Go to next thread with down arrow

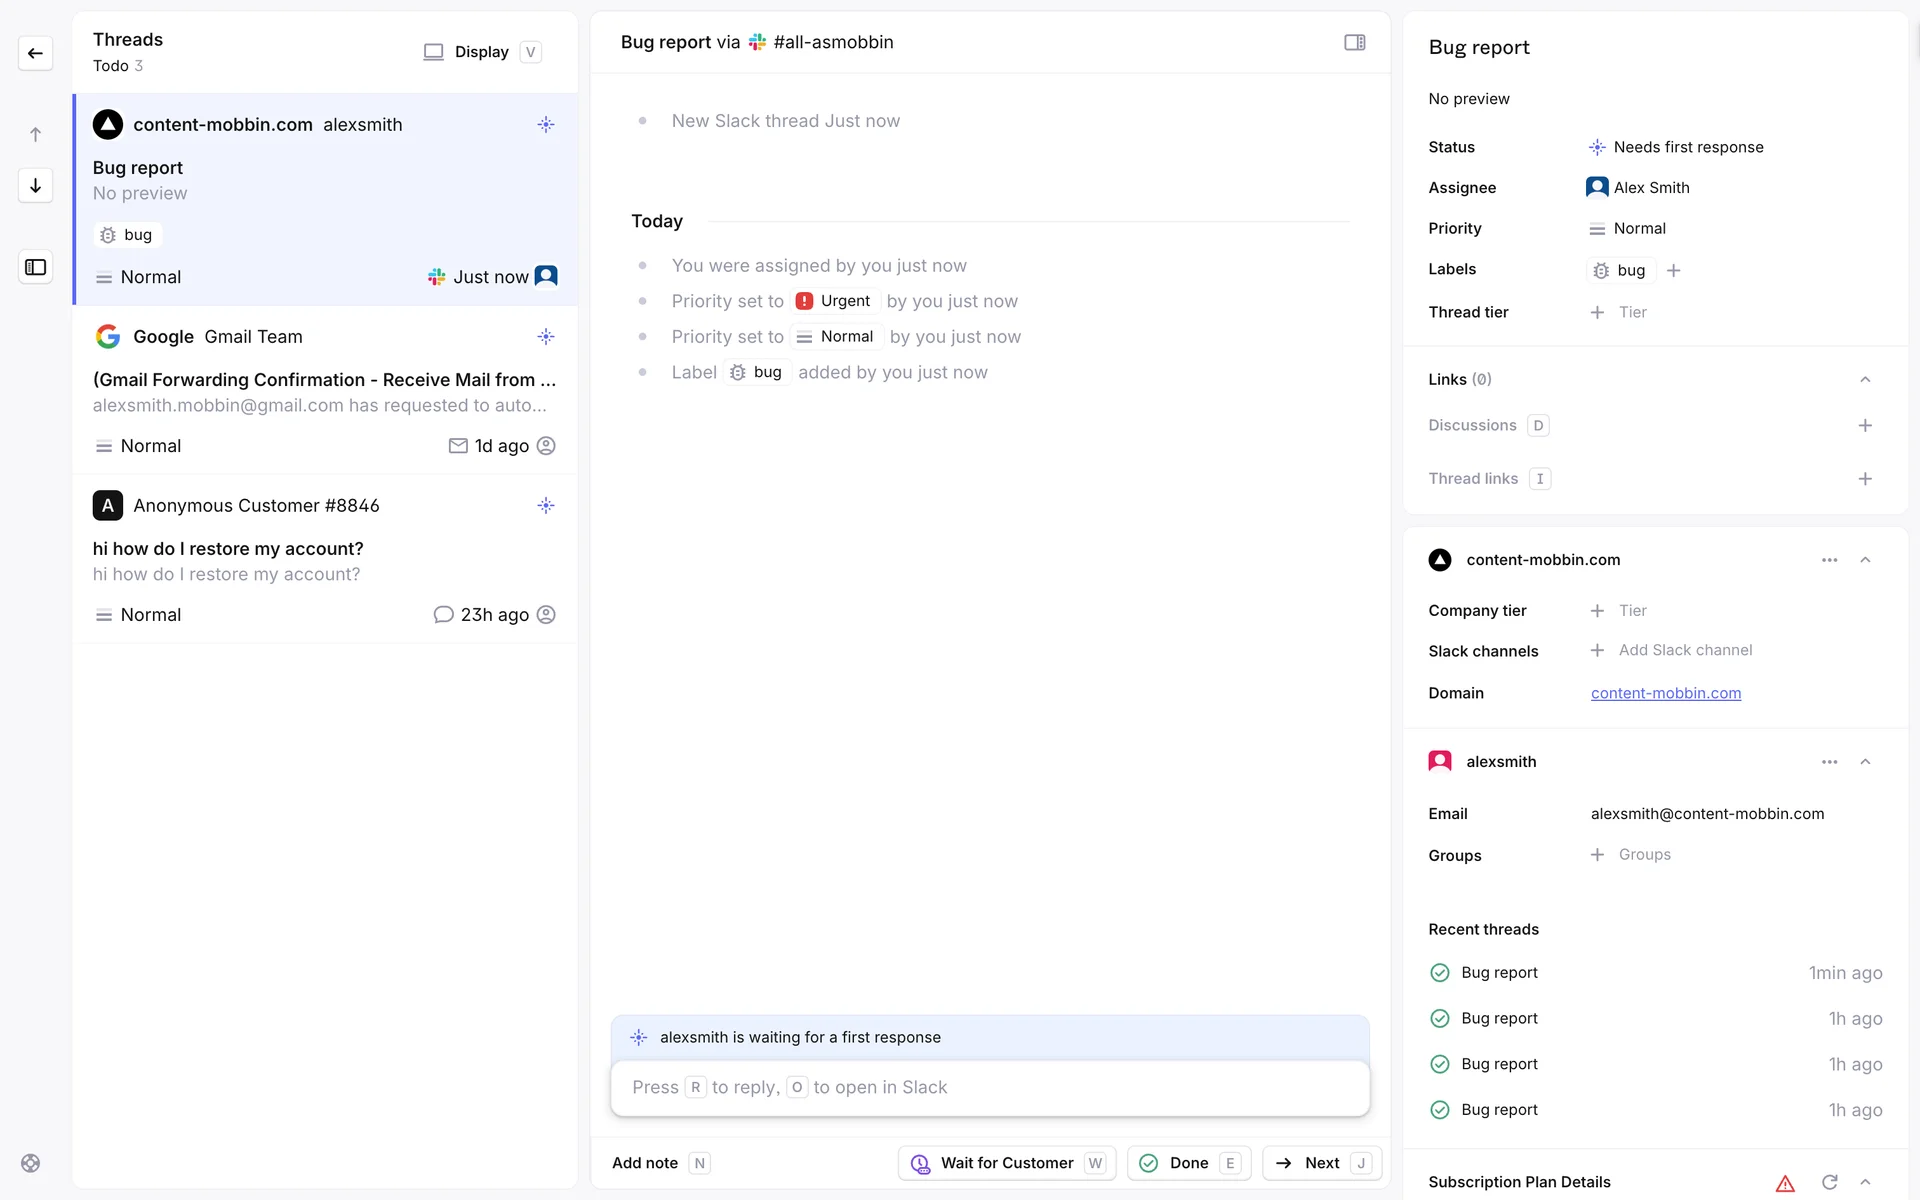pyautogui.click(x=35, y=185)
